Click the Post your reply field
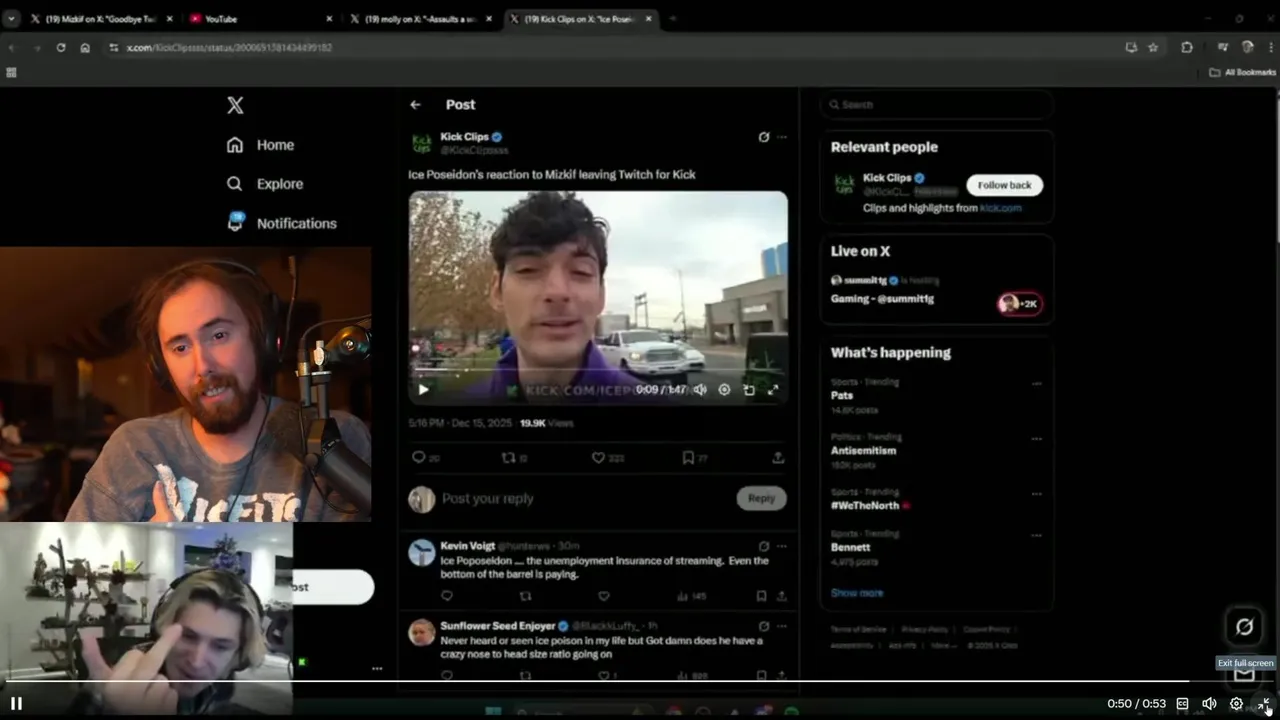The width and height of the screenshot is (1280, 720). click(x=585, y=498)
